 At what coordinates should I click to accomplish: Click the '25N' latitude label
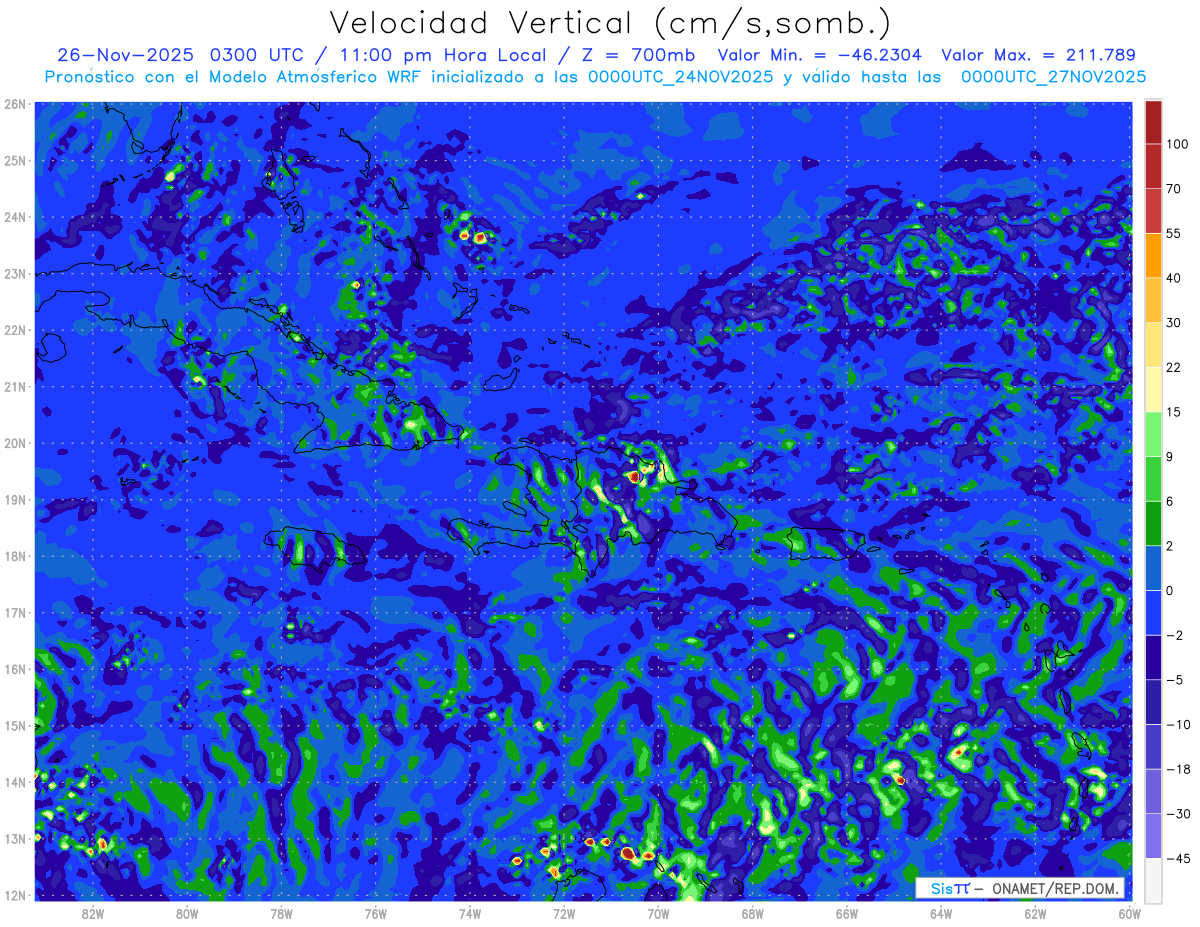pos(15,160)
